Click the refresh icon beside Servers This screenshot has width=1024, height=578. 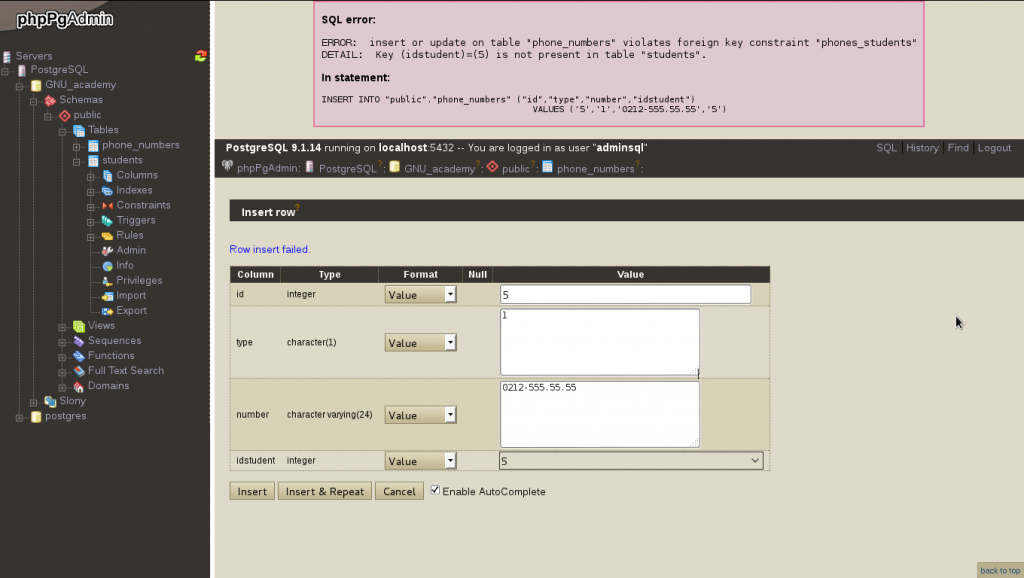[x=201, y=56]
